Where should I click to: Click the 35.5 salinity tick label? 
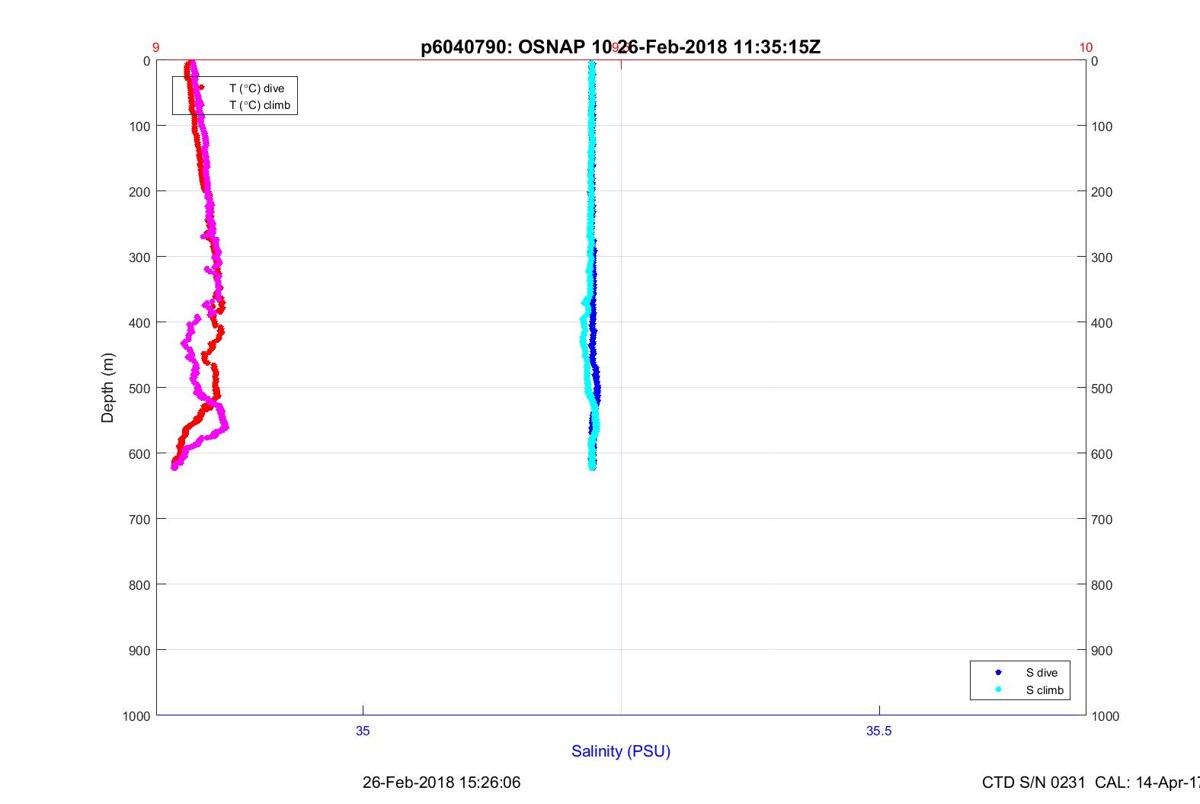[x=879, y=731]
